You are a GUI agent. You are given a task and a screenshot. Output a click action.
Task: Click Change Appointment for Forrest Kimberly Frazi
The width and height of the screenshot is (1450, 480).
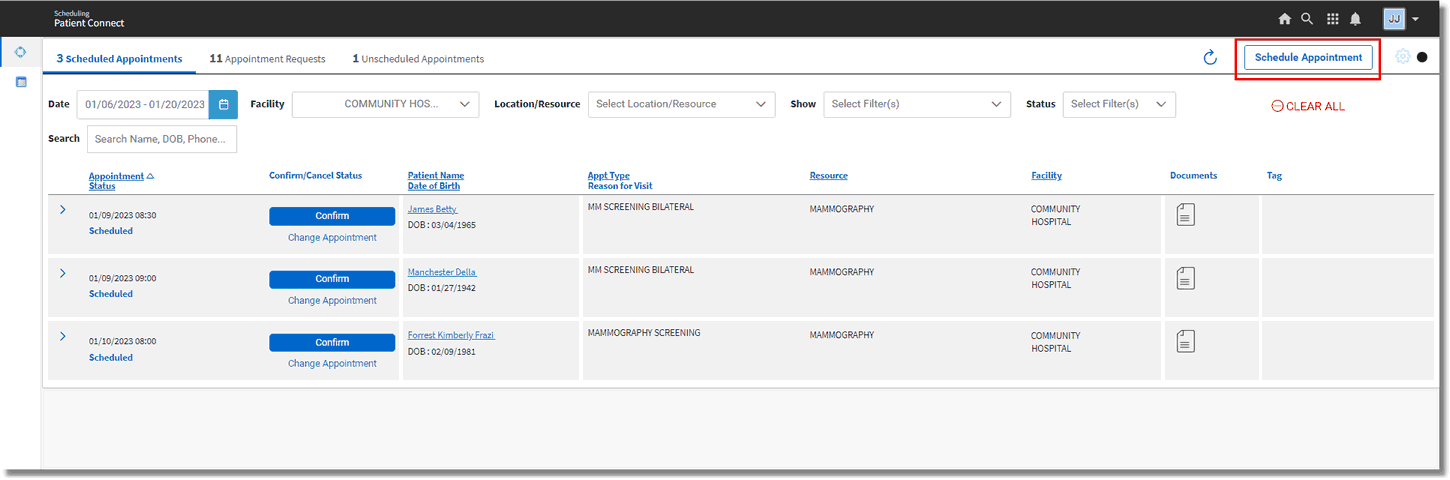pos(332,364)
